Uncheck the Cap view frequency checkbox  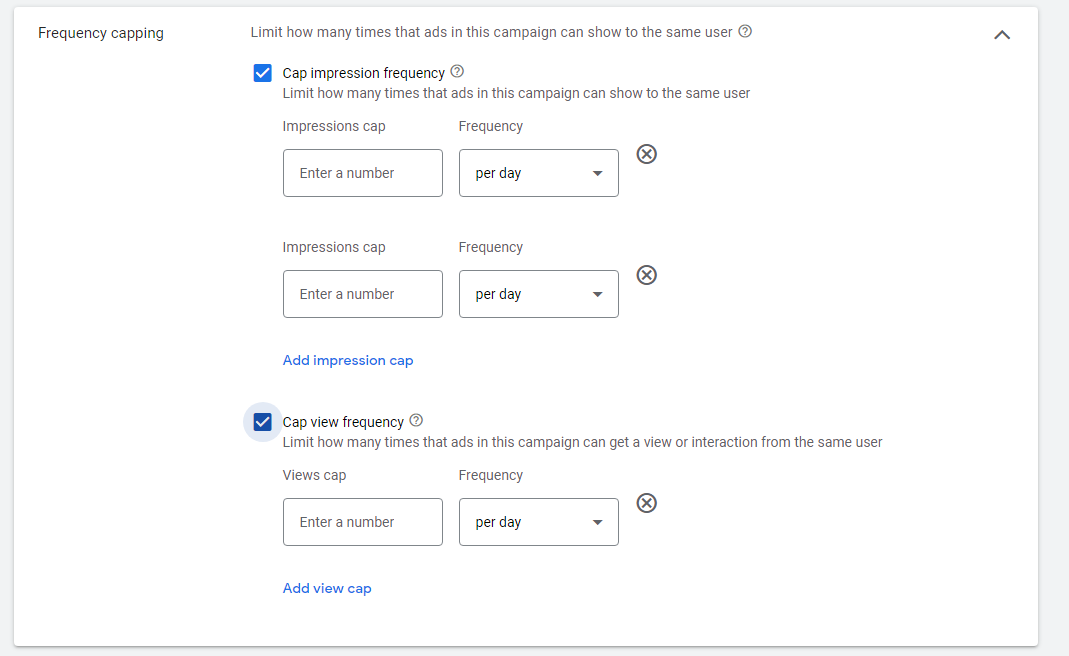[x=263, y=422]
